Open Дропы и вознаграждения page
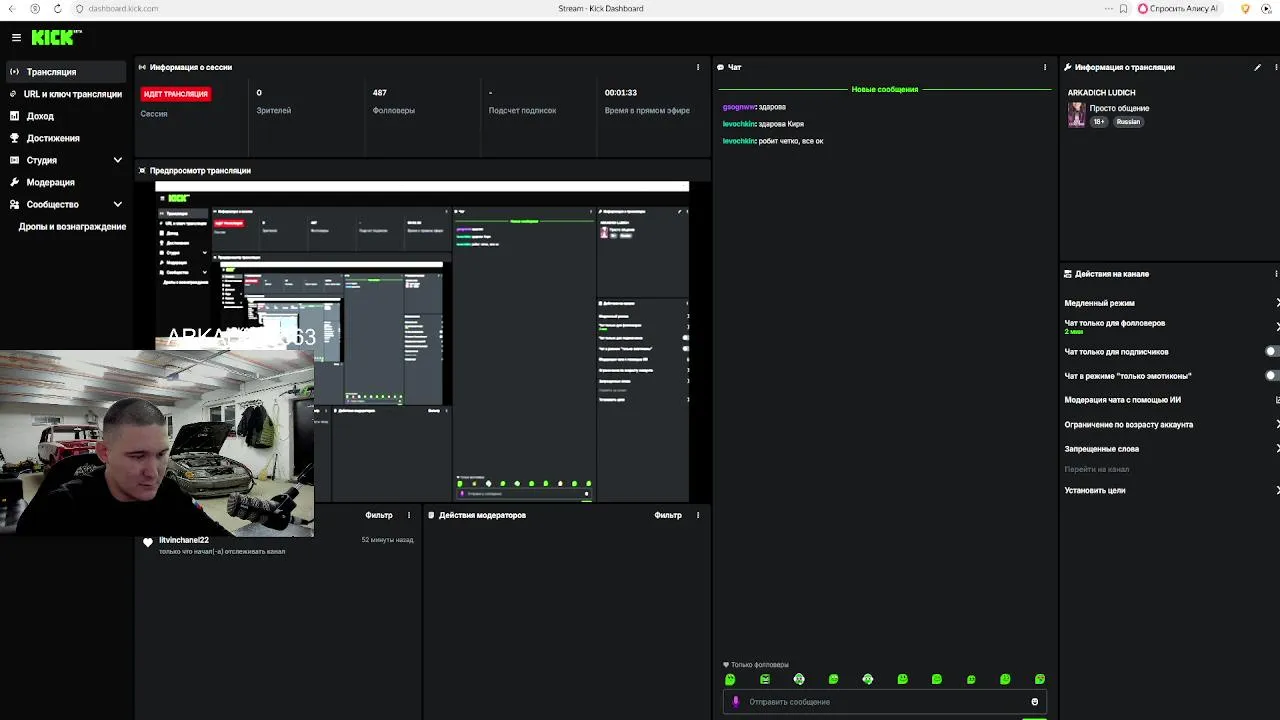The image size is (1280, 720). (72, 226)
